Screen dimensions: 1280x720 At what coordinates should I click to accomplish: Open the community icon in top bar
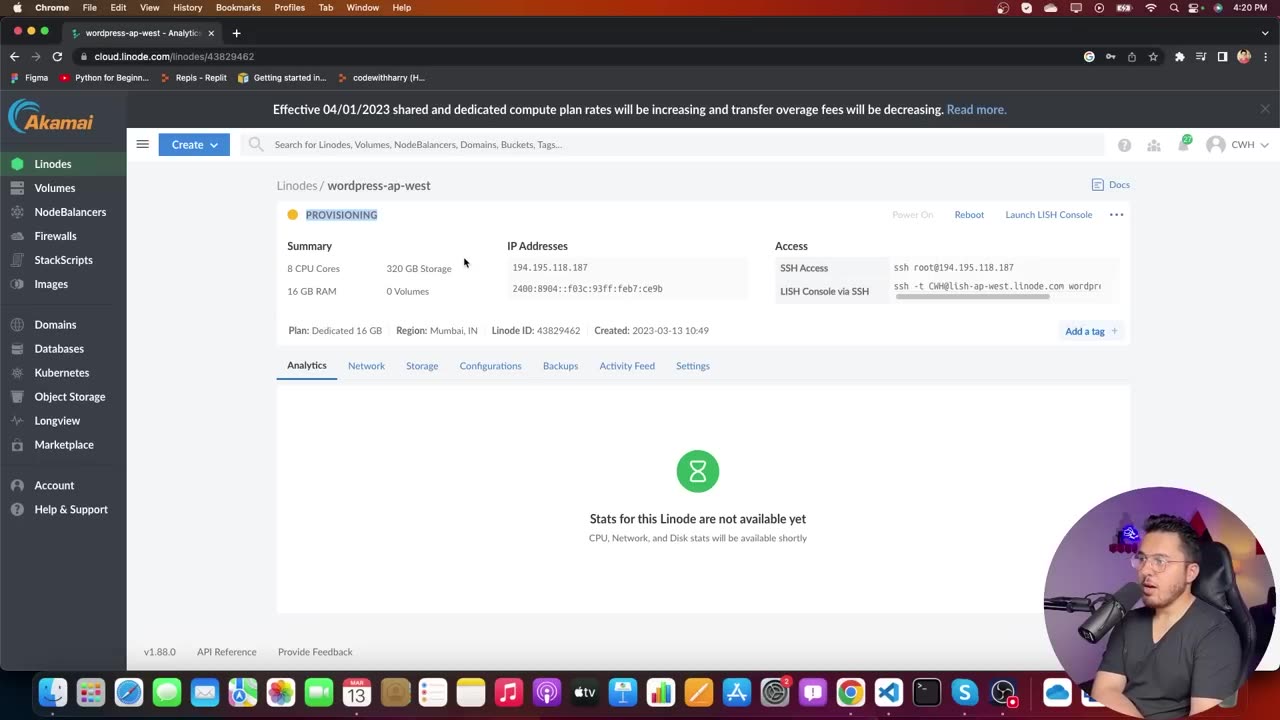(1154, 145)
